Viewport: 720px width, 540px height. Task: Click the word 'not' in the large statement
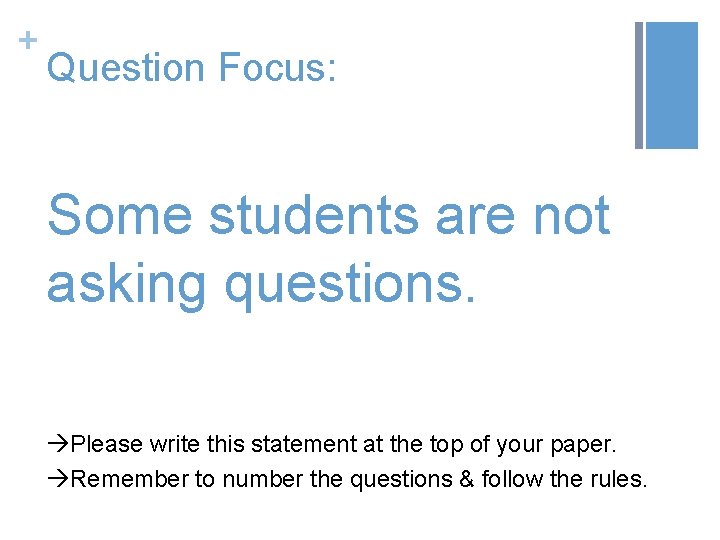570,215
